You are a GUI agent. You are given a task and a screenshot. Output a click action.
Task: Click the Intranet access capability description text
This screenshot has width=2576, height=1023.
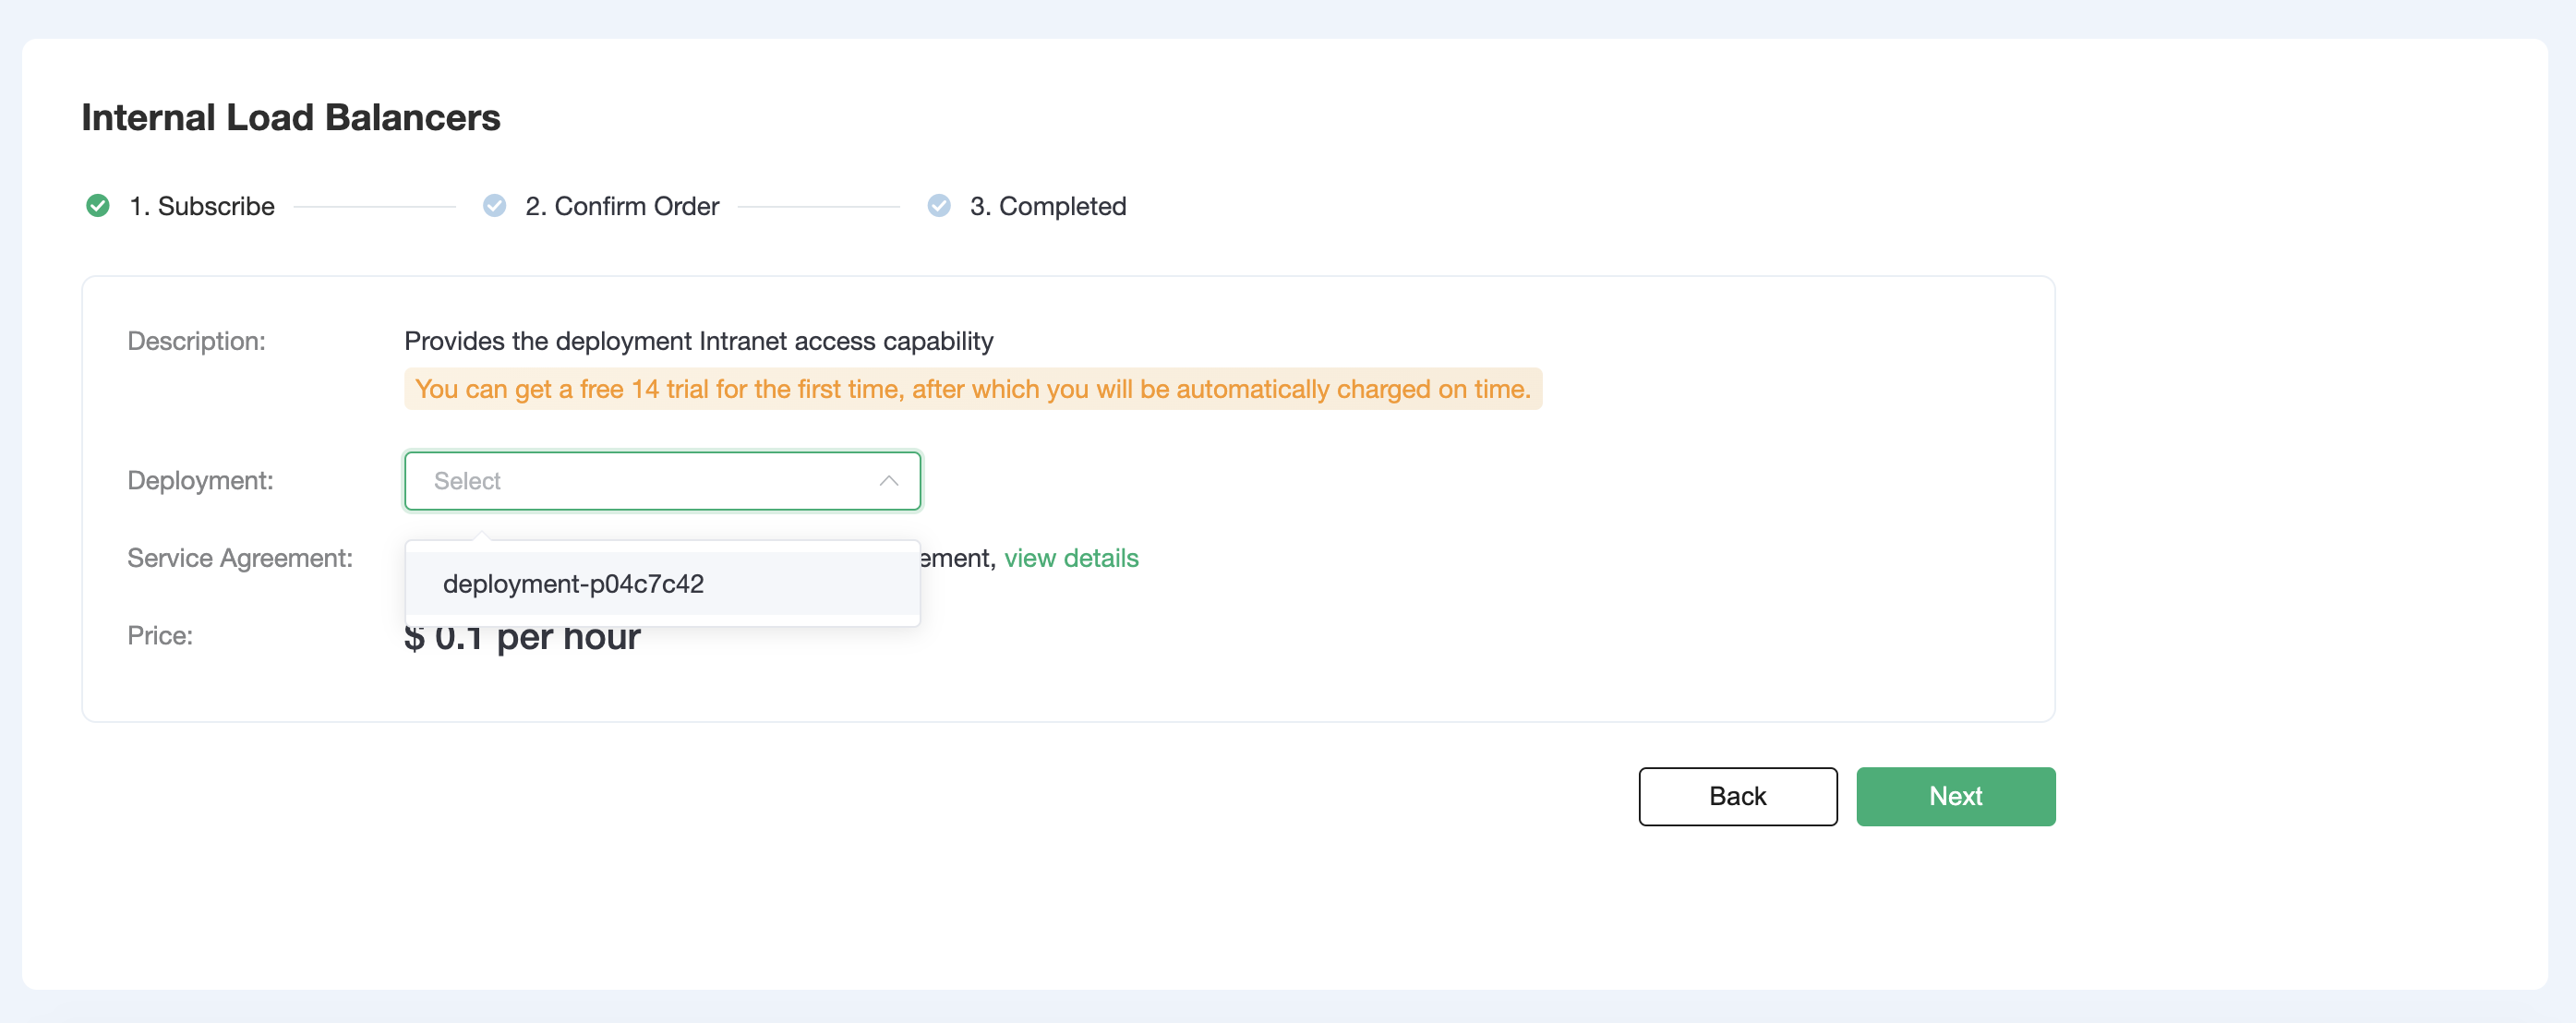698,341
